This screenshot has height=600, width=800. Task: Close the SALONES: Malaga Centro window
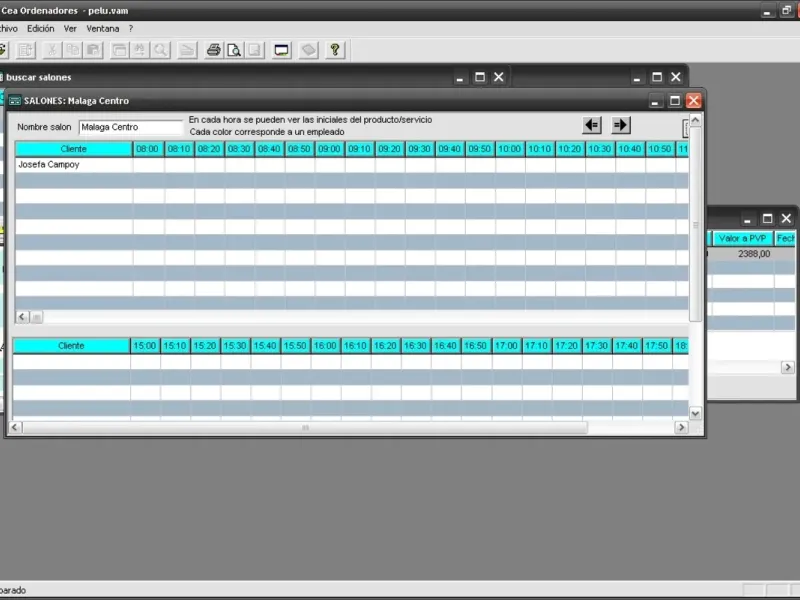point(693,101)
